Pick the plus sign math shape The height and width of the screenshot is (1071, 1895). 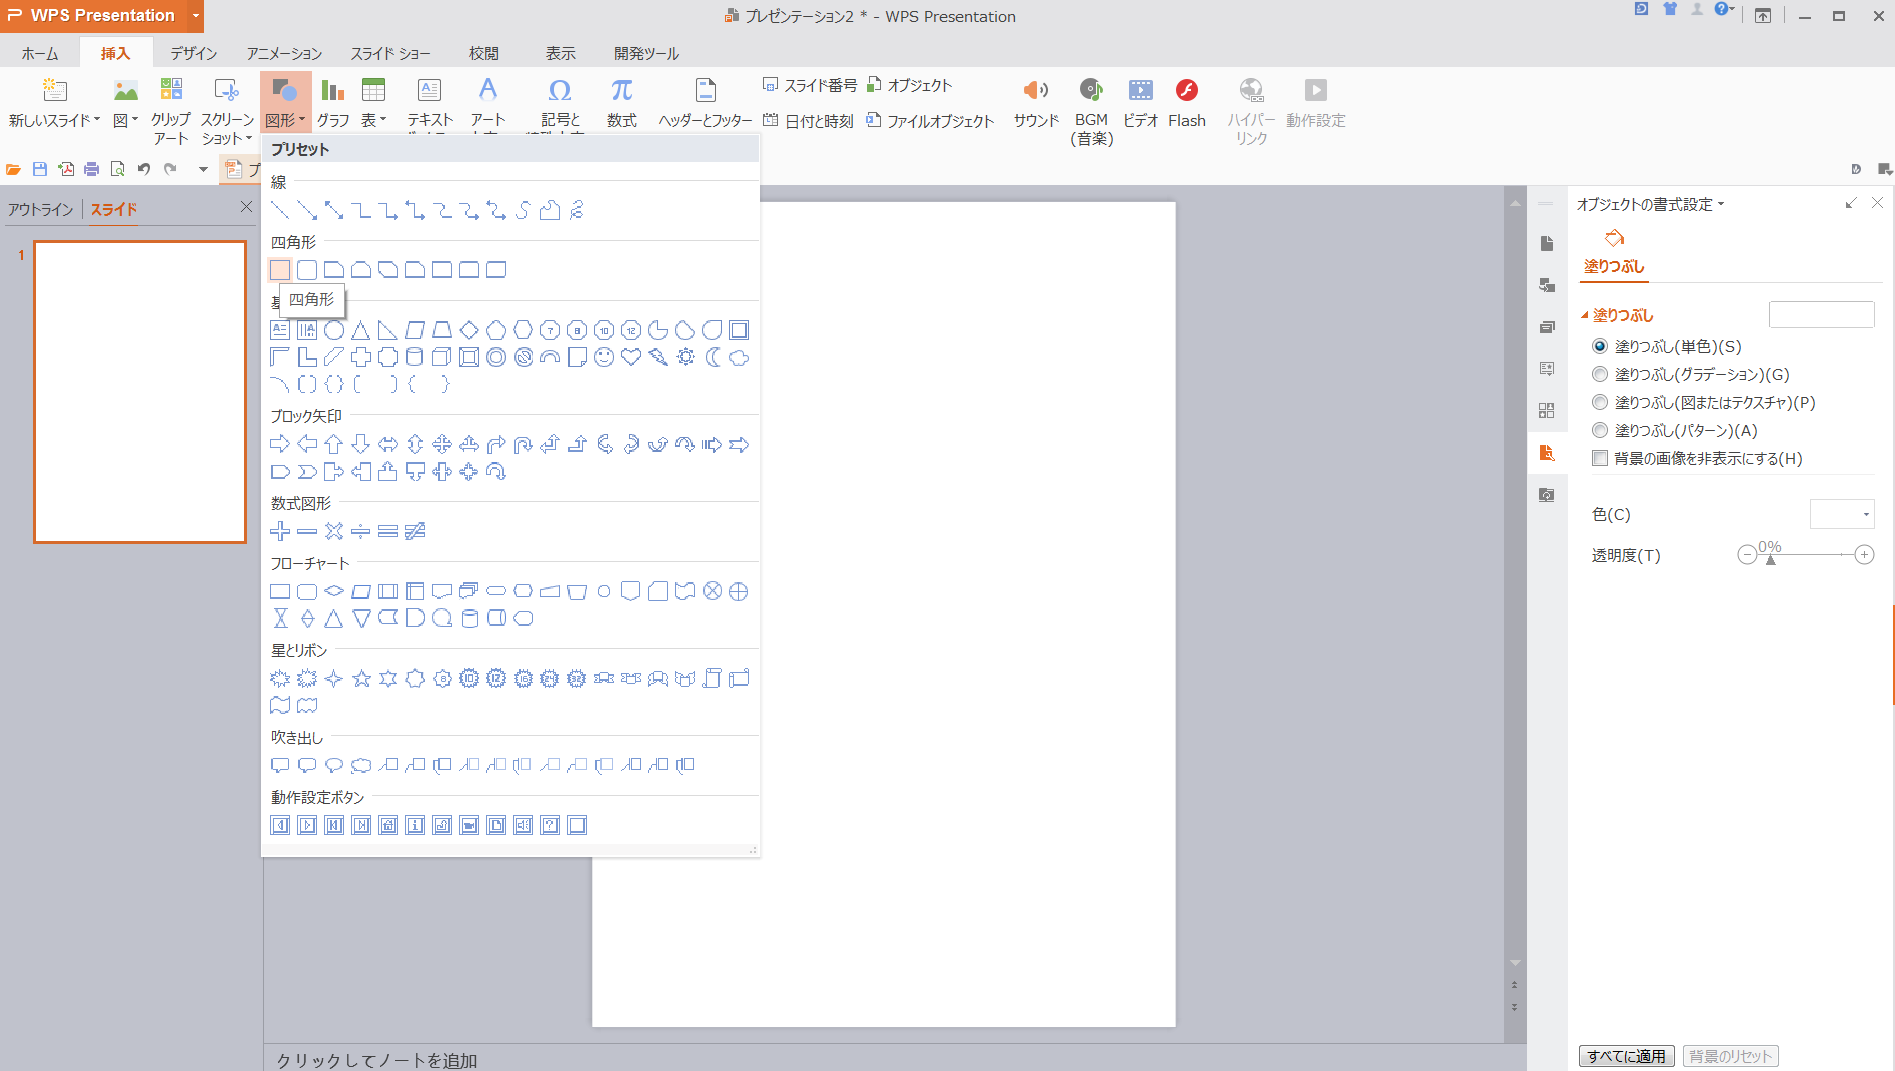click(280, 531)
